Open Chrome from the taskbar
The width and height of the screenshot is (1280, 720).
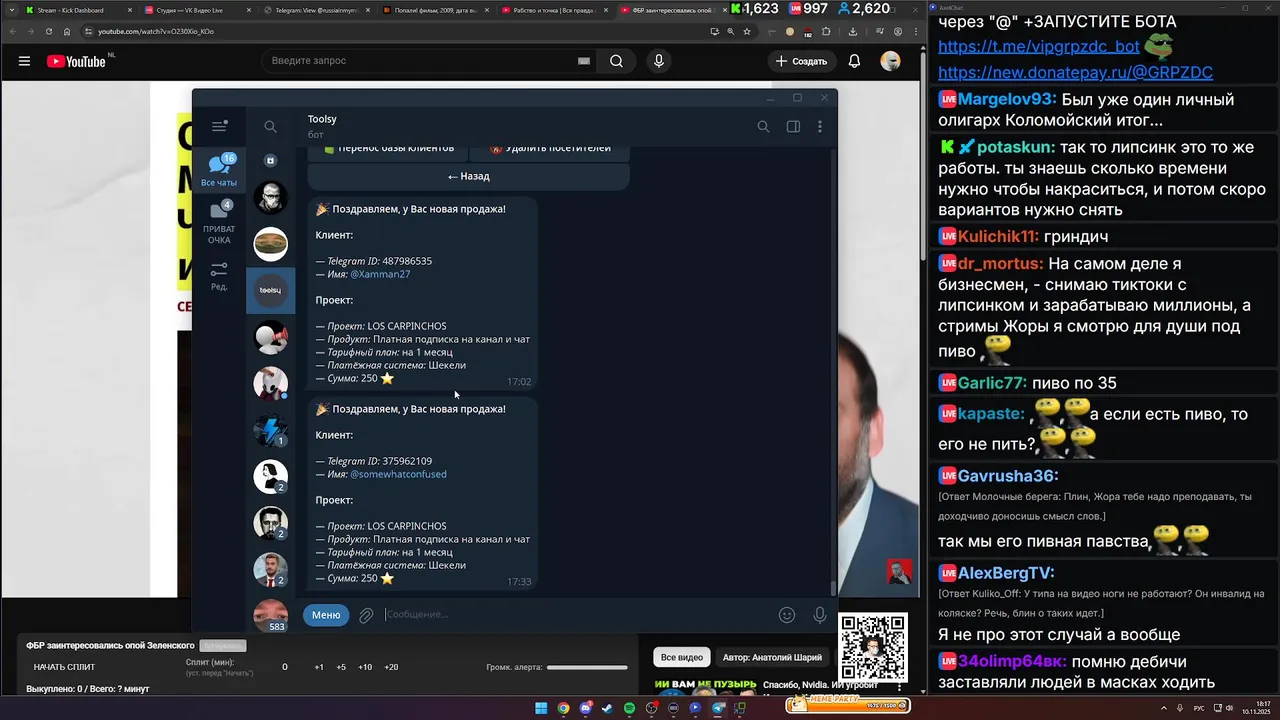click(563, 708)
